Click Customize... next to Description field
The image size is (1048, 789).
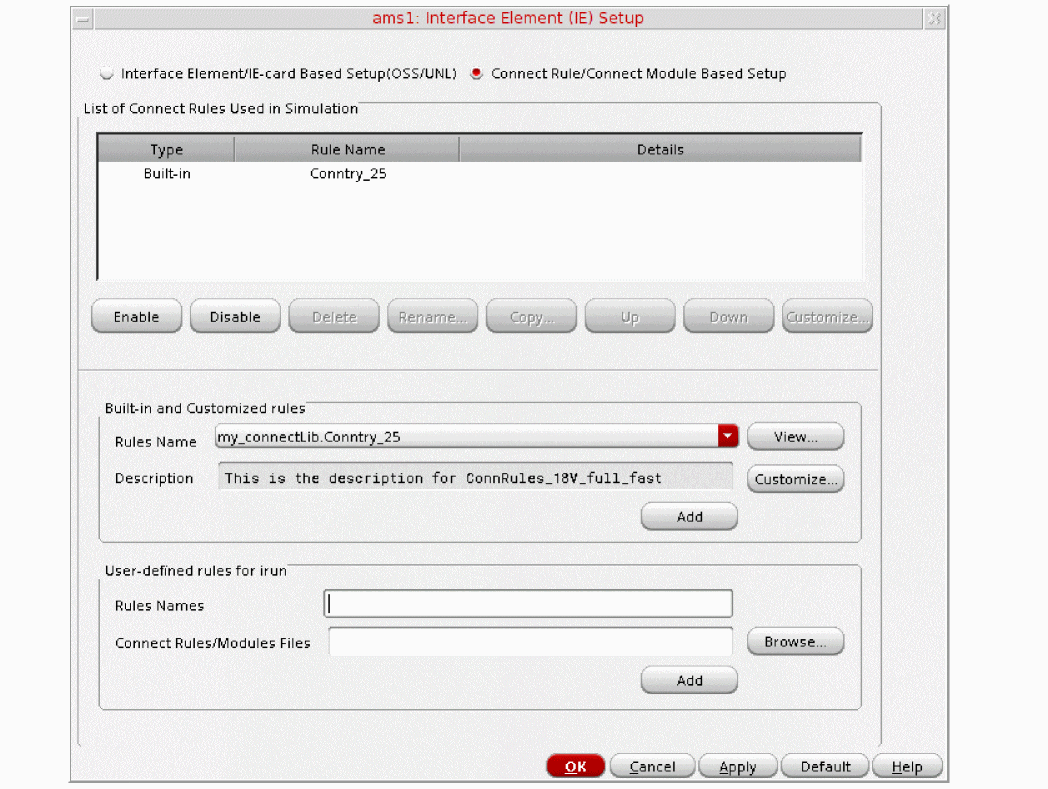[795, 479]
